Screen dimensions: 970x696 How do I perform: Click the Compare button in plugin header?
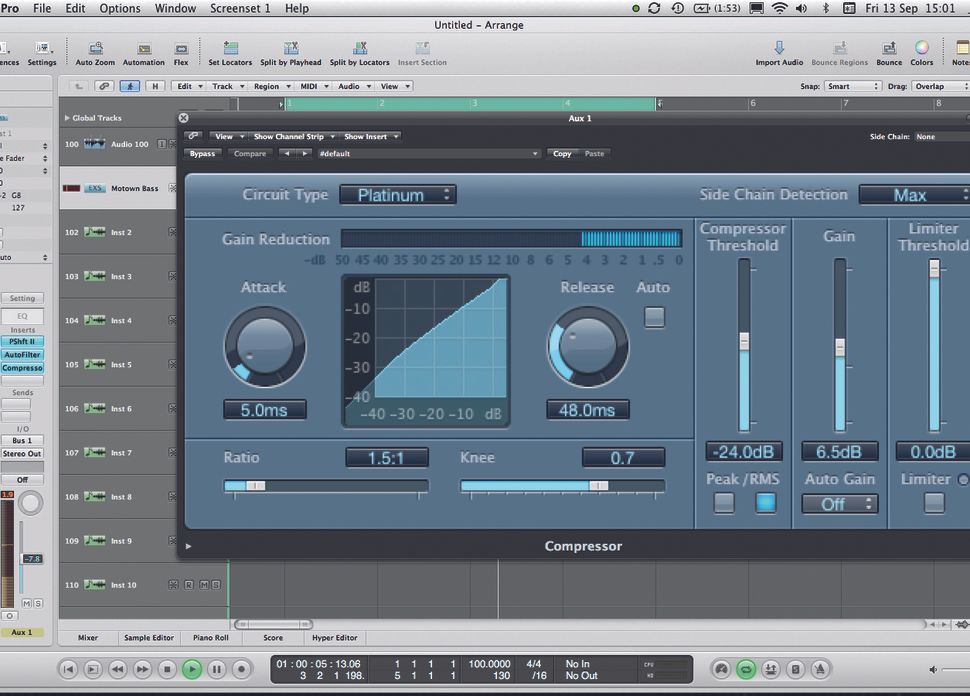pyautogui.click(x=250, y=153)
